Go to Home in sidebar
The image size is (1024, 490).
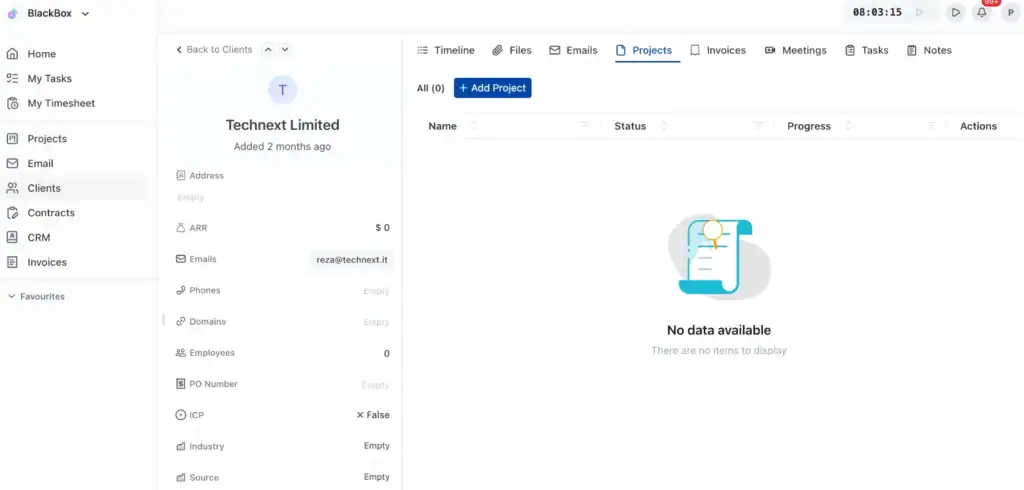pyautogui.click(x=41, y=54)
